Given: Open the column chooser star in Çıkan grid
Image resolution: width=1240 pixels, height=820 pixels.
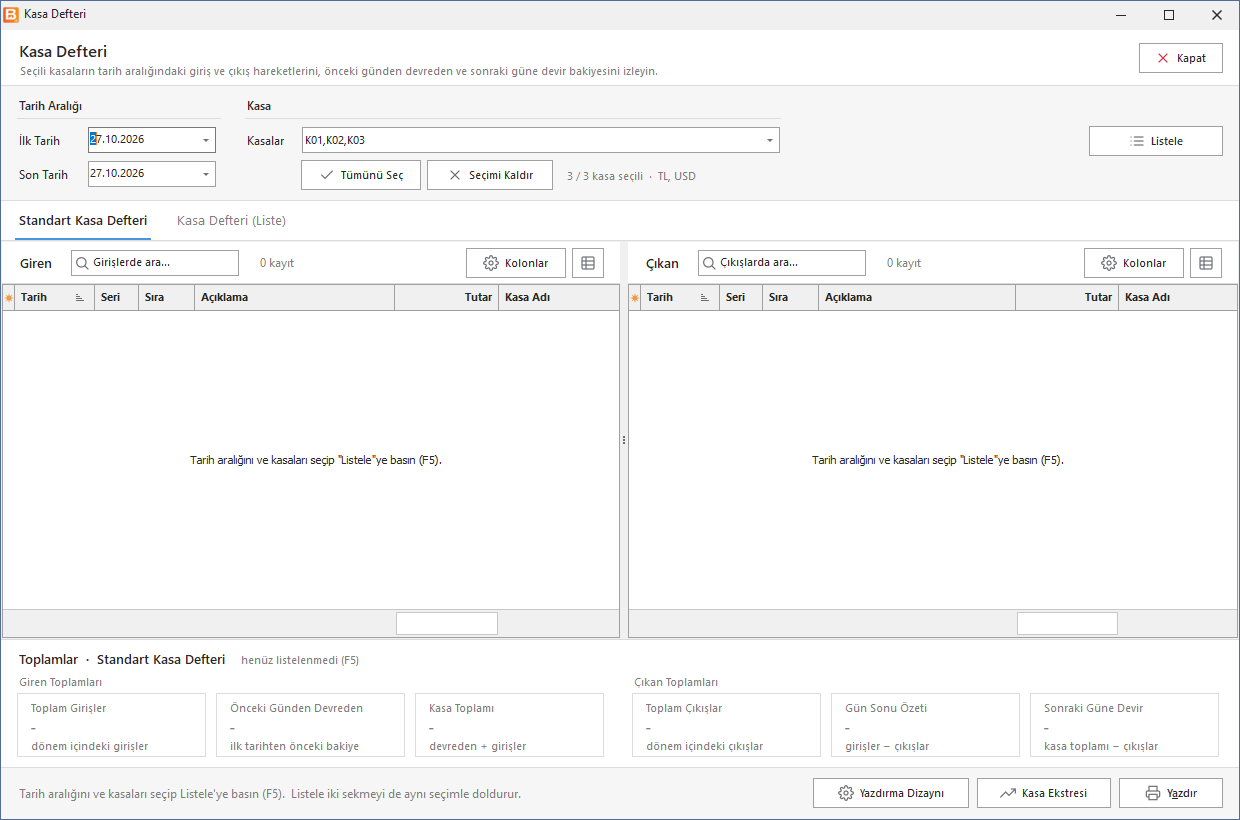Looking at the screenshot, I should click(x=634, y=297).
